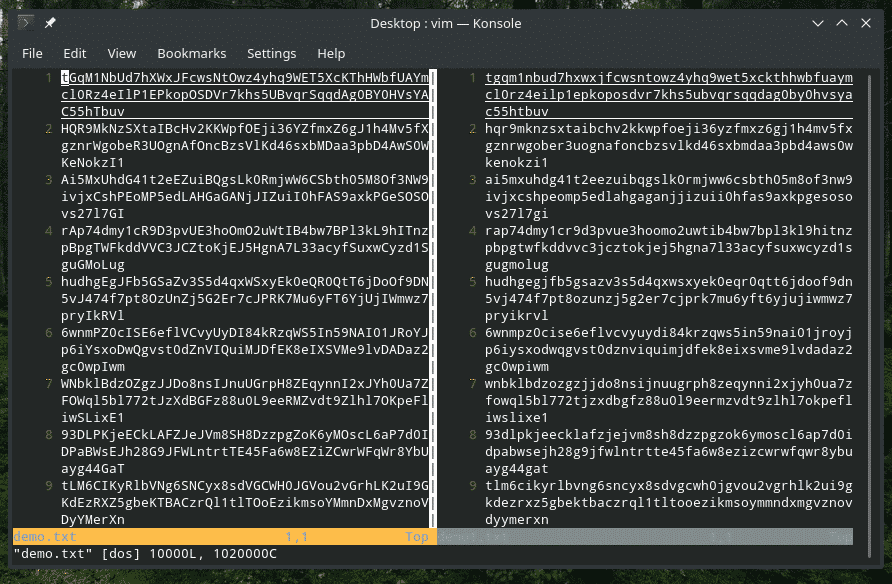Open the Settings menu

(x=271, y=53)
